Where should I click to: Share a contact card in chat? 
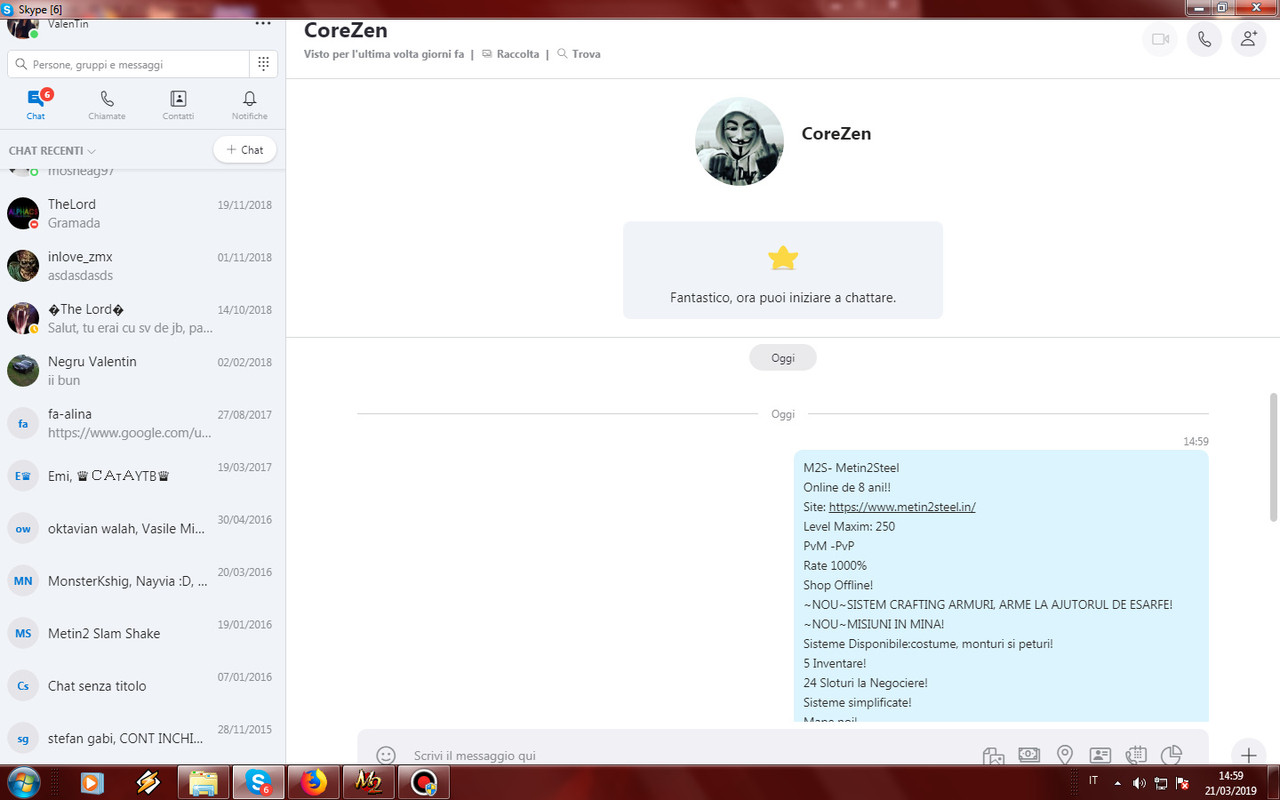tap(1100, 756)
